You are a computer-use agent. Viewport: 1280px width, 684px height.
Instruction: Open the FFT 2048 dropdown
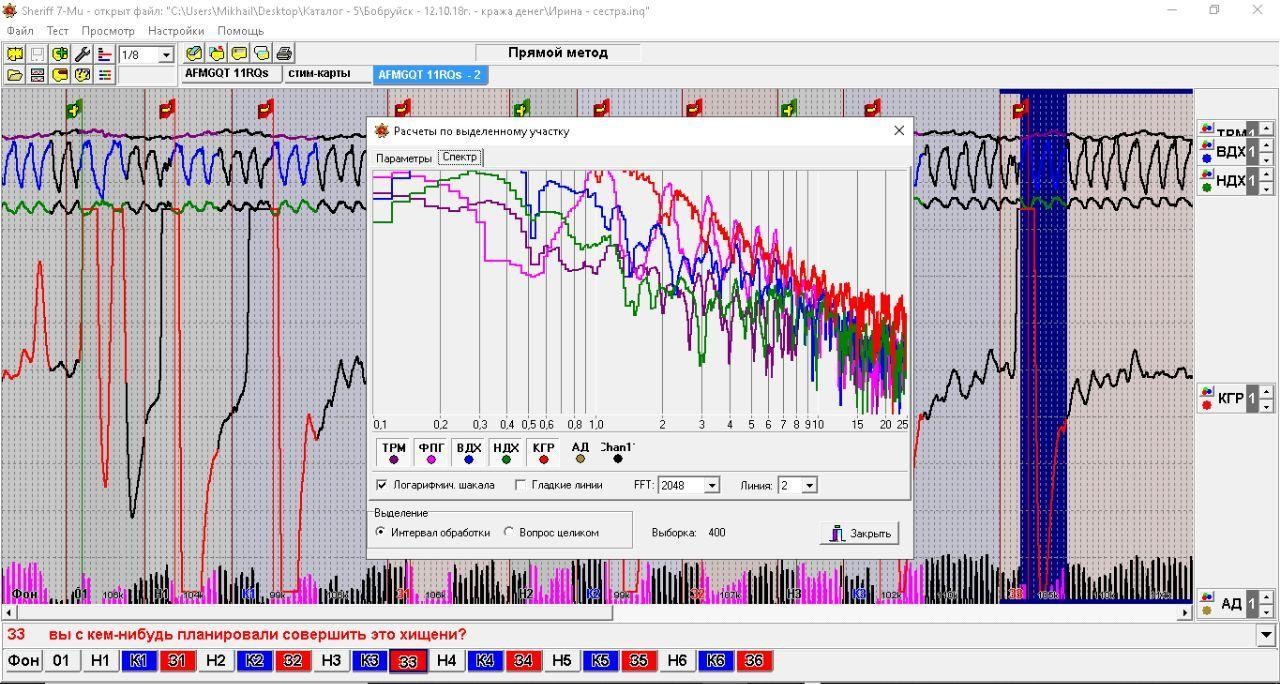coord(711,485)
